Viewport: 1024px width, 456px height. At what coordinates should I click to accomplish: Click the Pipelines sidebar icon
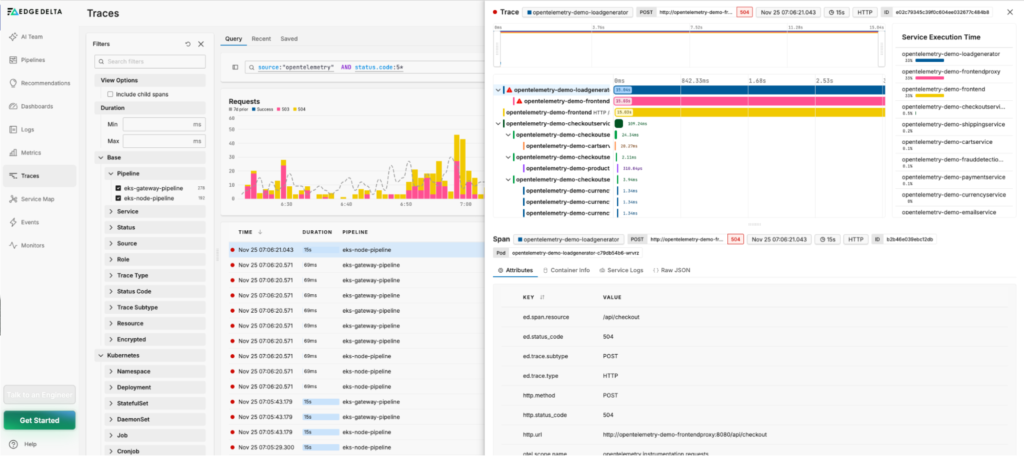(x=13, y=60)
